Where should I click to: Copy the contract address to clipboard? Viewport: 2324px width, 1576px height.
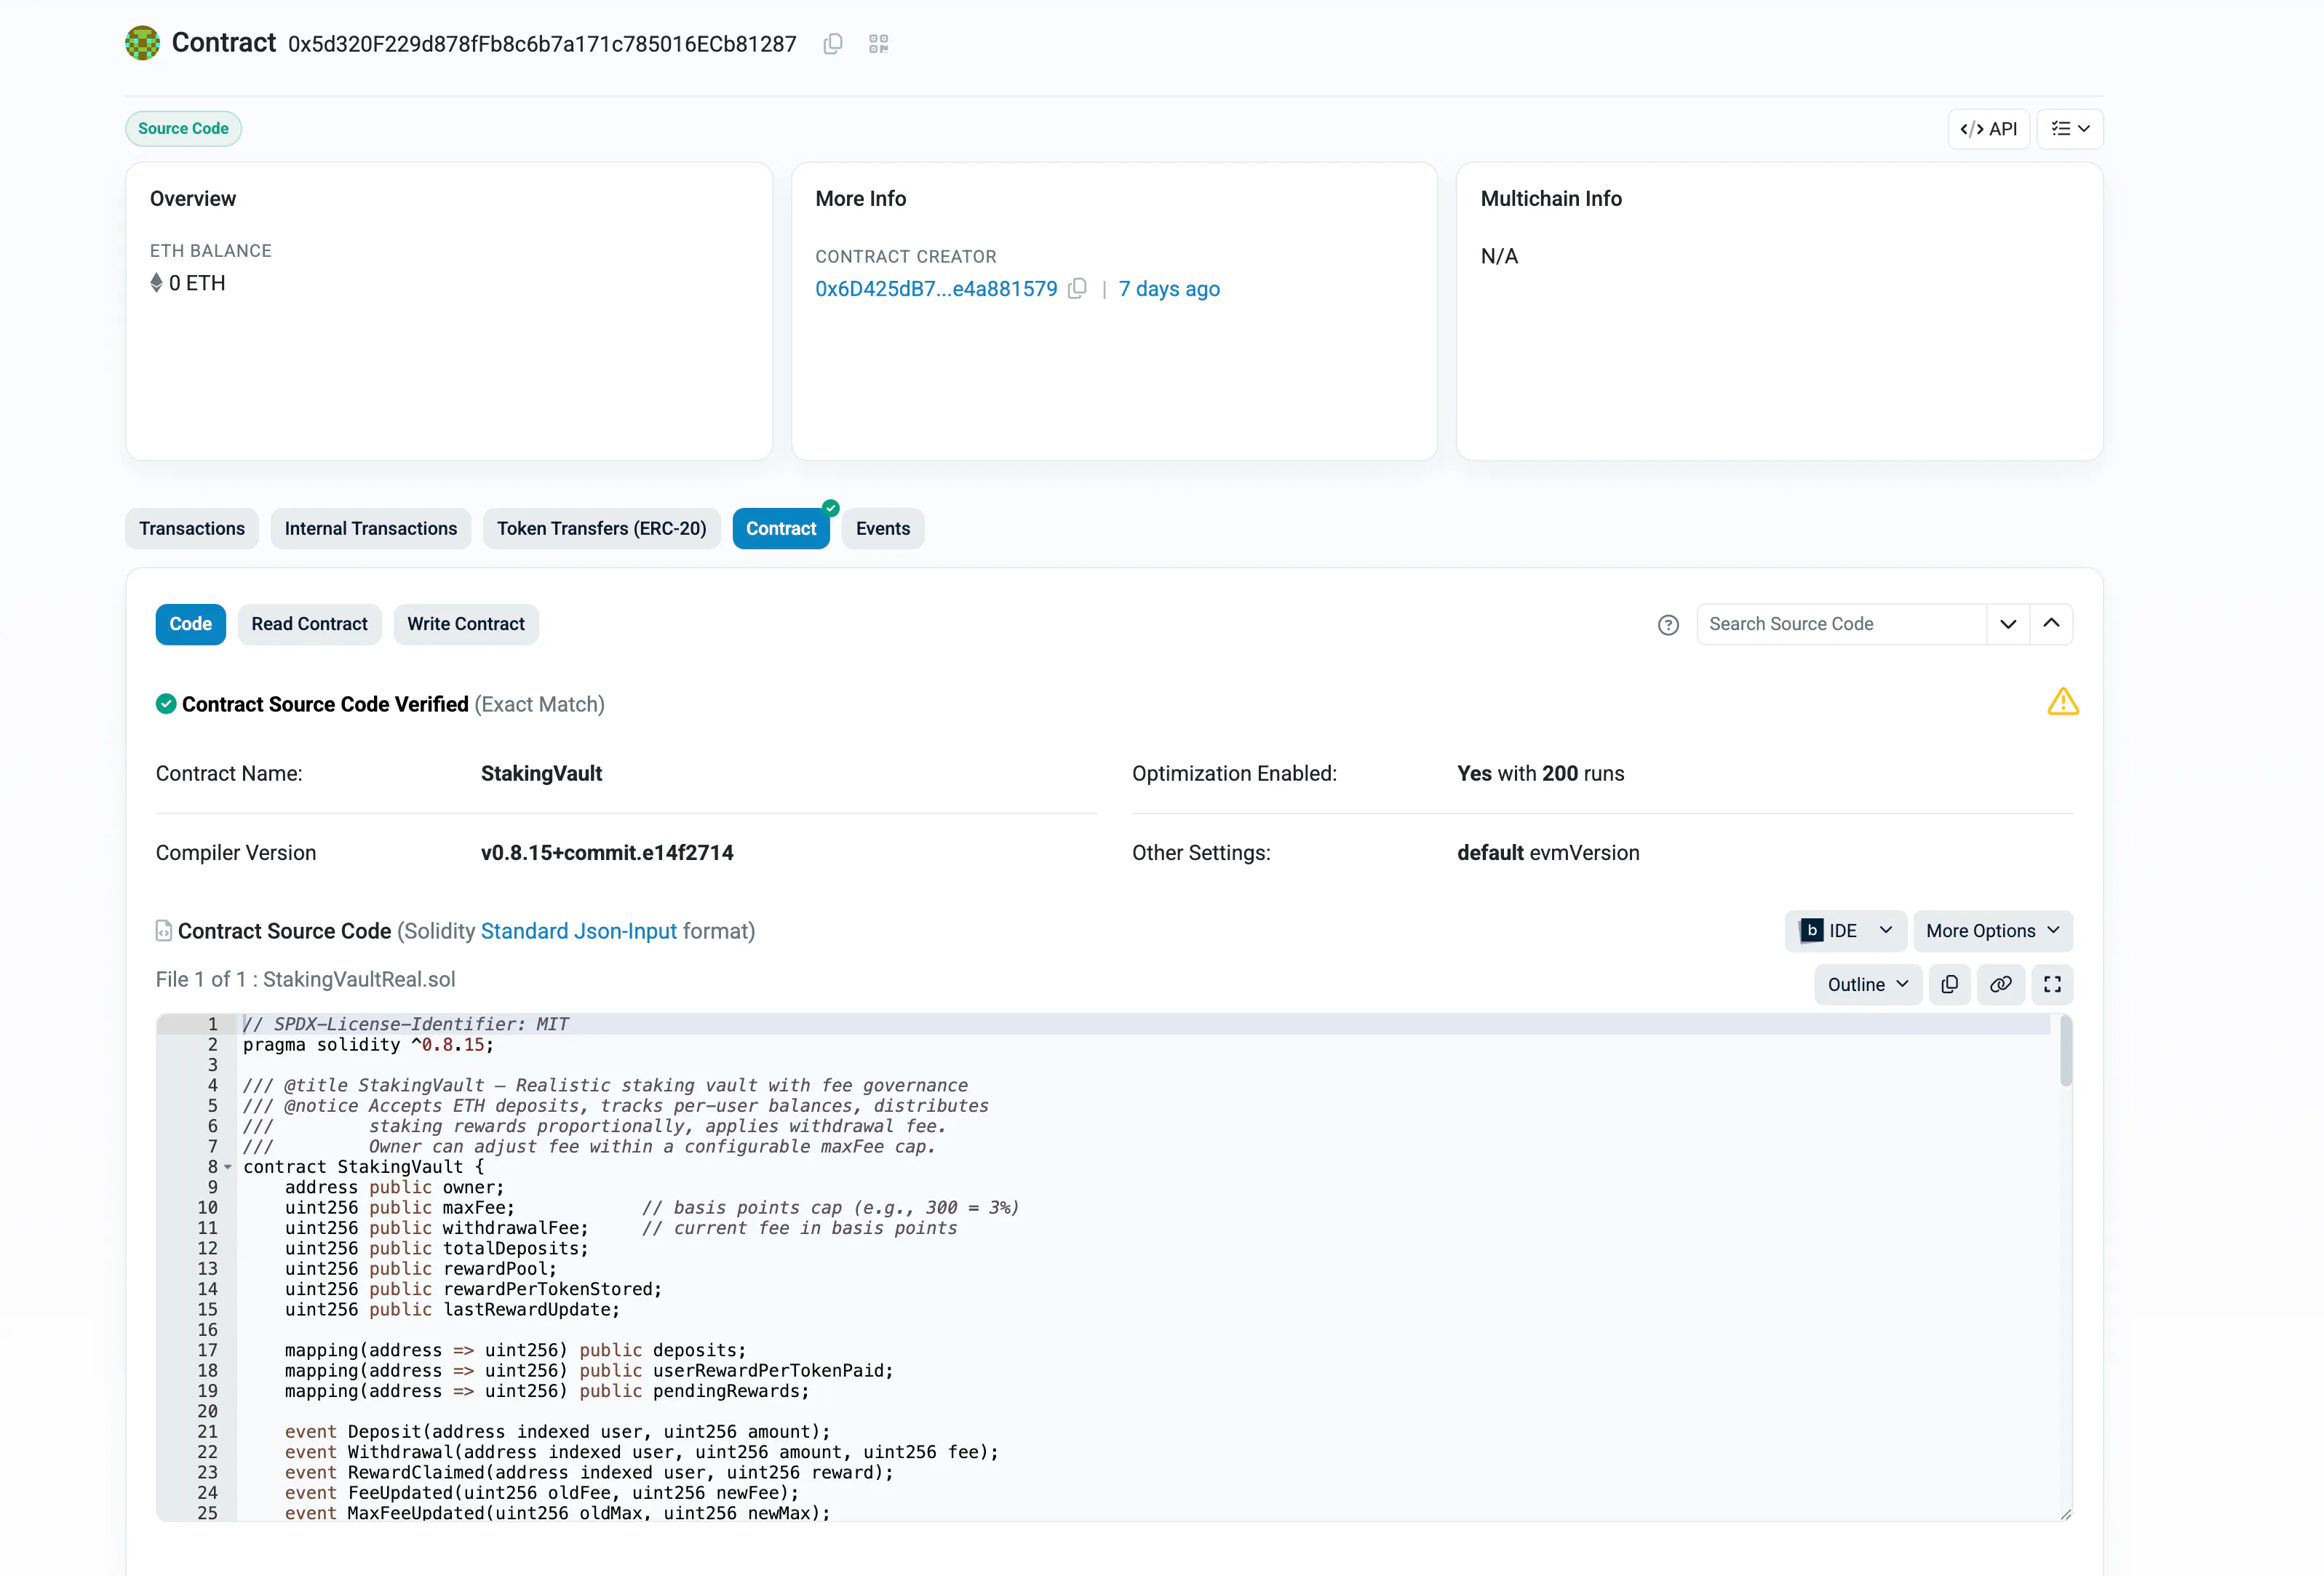pos(832,44)
